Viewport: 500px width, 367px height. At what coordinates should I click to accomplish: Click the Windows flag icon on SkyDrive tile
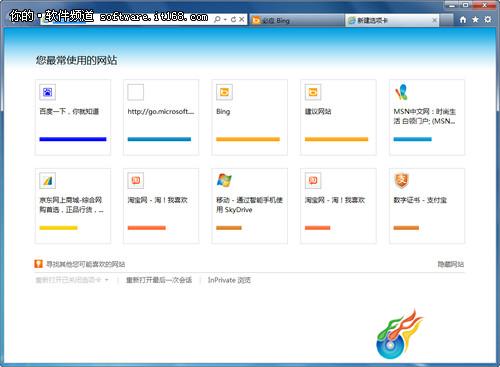pos(224,180)
